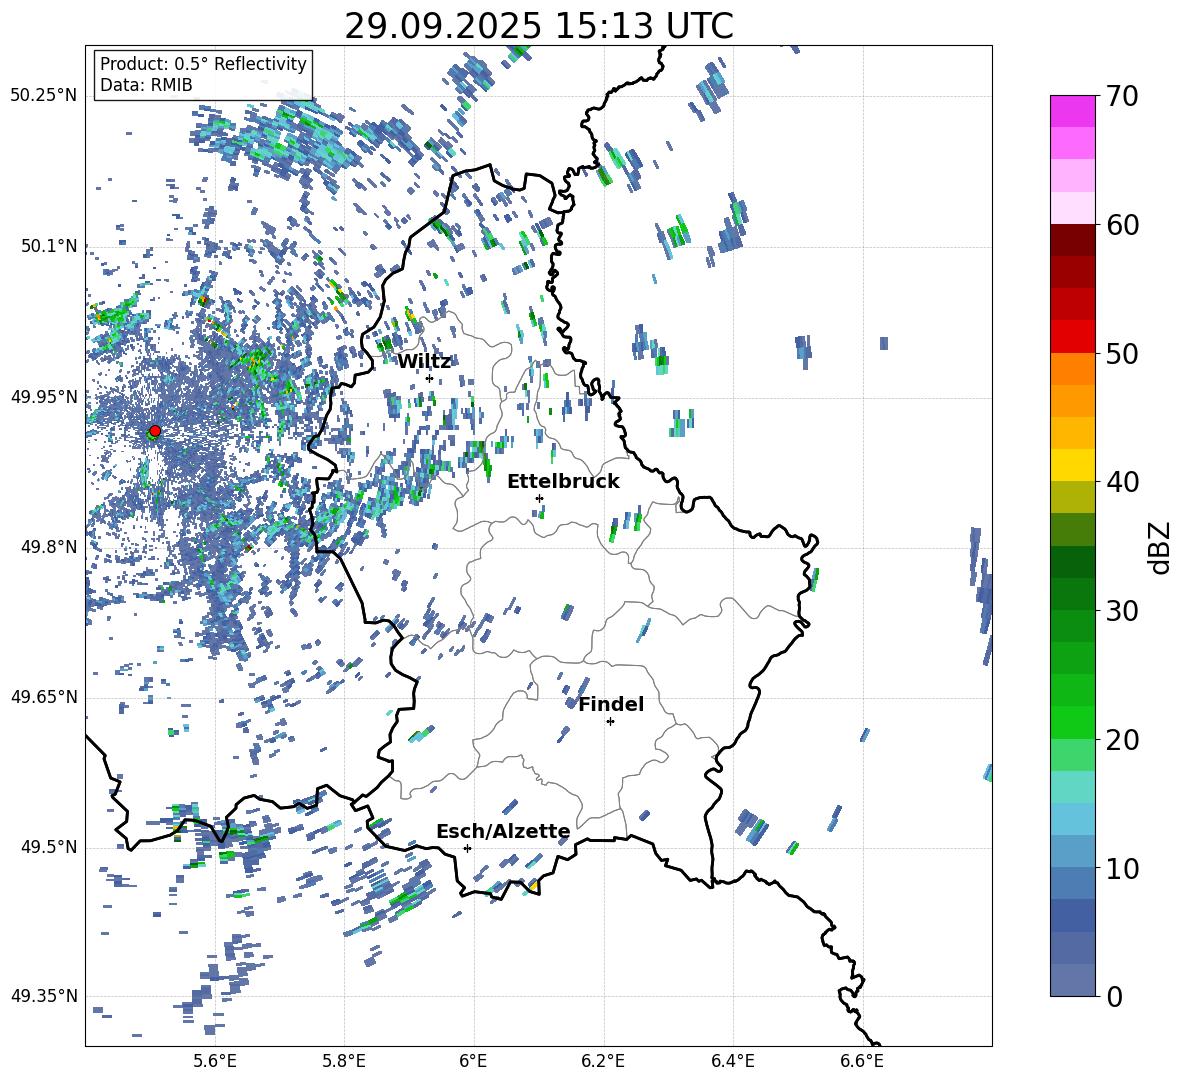The height and width of the screenshot is (1081, 1184).
Task: Click the orange colorbar swatch just below 50
Action: 1072,368
